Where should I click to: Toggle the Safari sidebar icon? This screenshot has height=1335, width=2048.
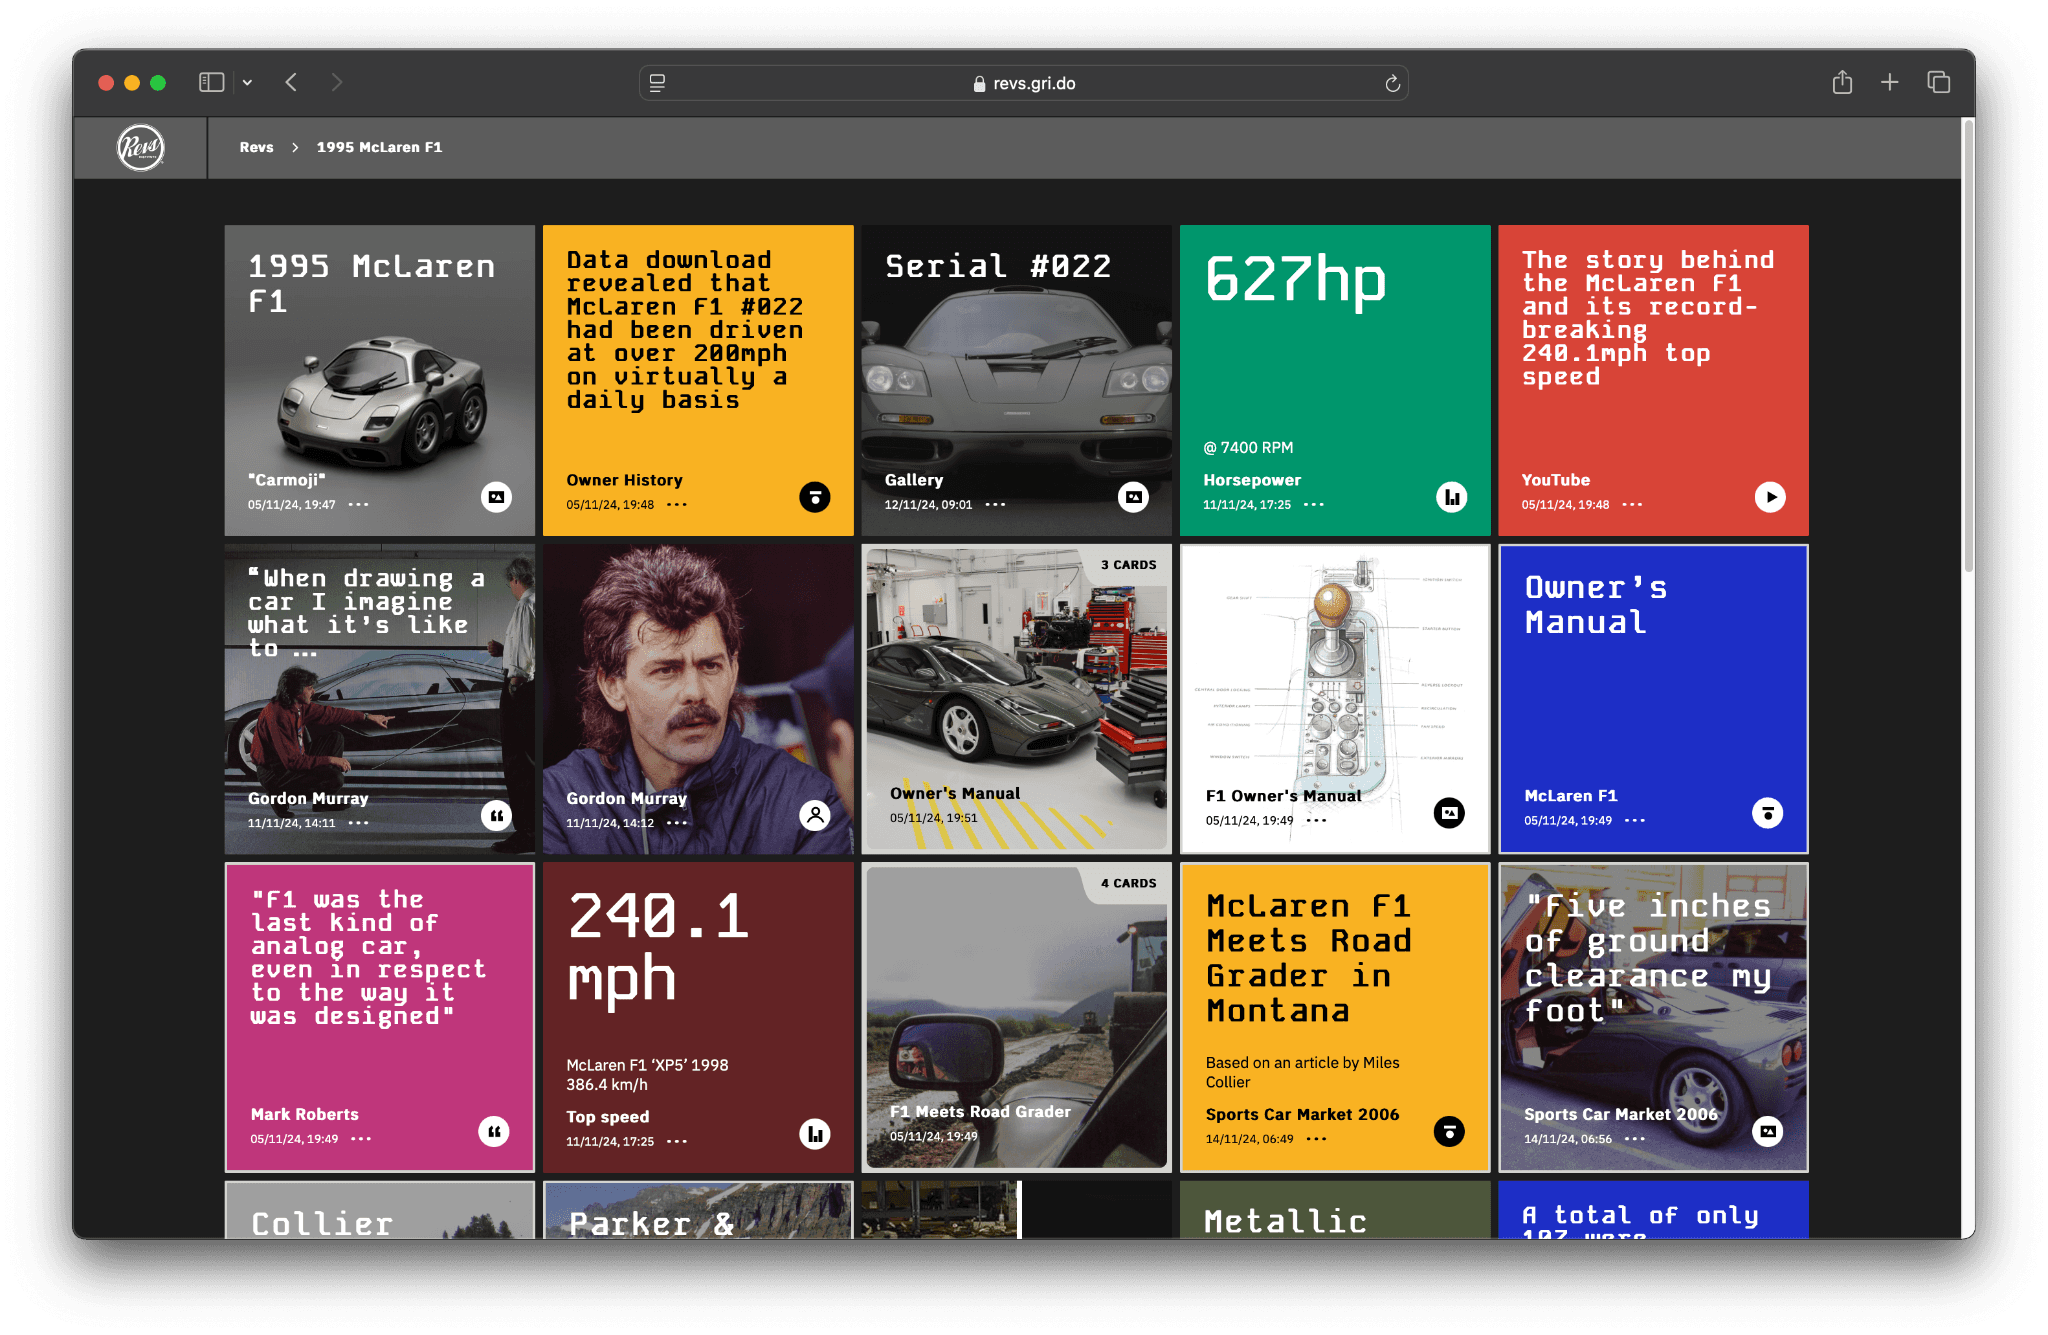(211, 83)
